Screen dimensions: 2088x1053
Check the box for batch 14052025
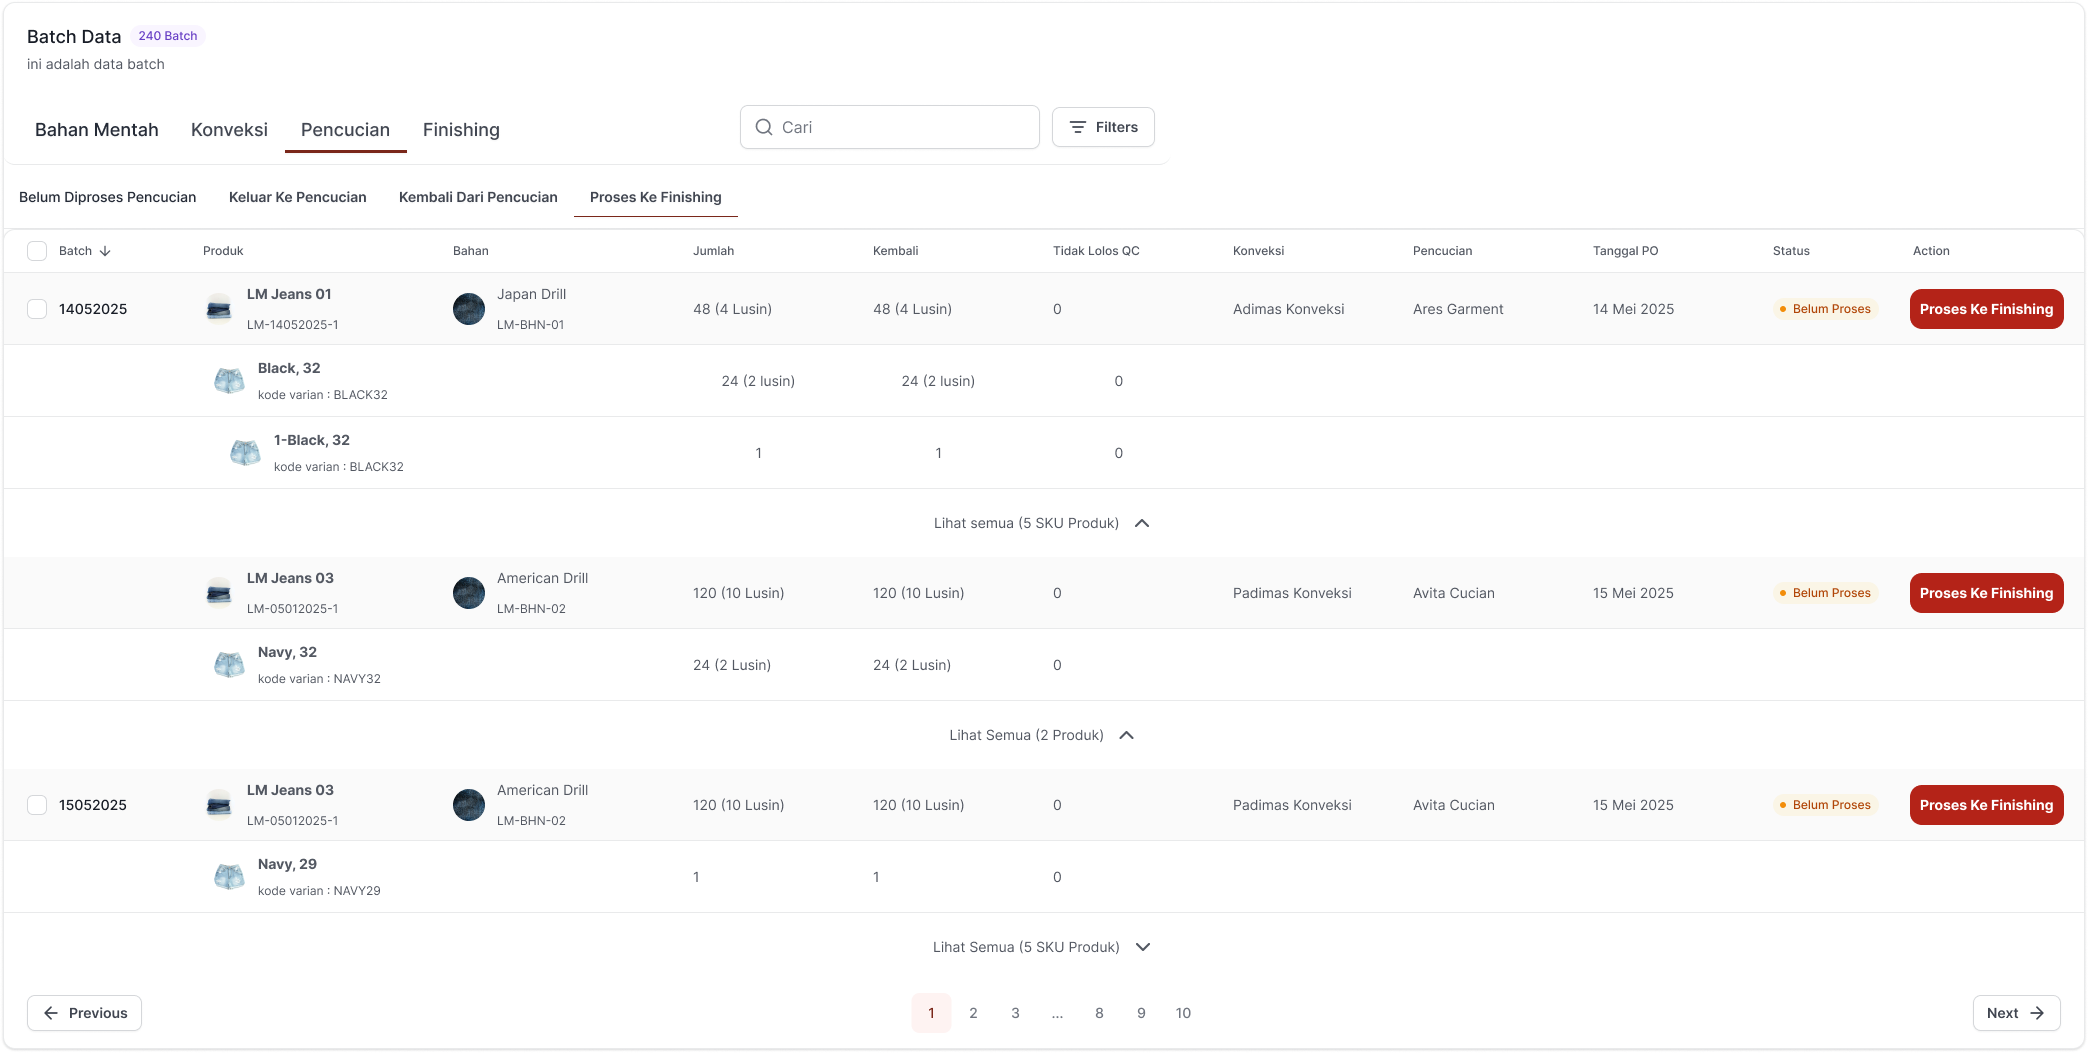tap(37, 309)
